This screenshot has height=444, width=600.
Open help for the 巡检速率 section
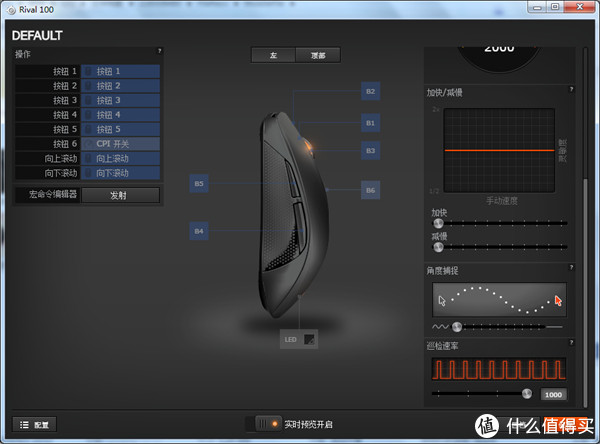[x=571, y=342]
